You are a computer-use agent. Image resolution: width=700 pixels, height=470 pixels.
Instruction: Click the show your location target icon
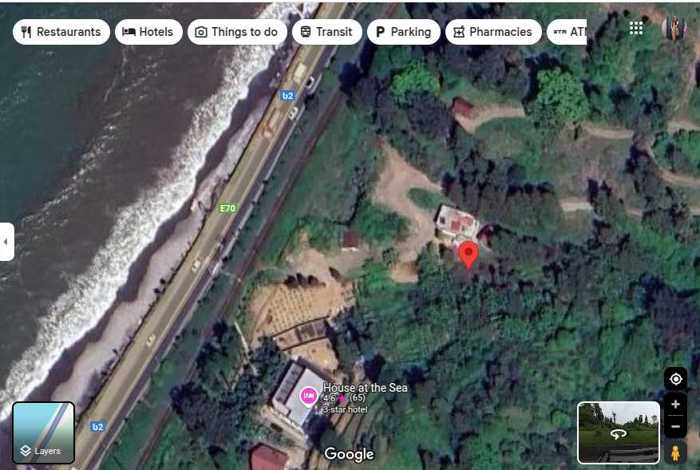pos(675,379)
